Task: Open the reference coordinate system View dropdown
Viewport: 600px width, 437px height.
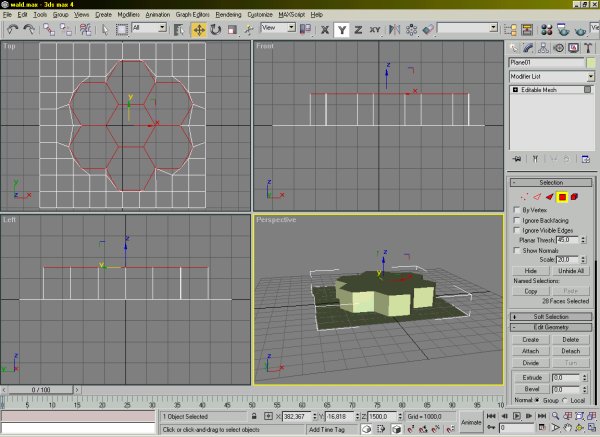Action: click(280, 29)
